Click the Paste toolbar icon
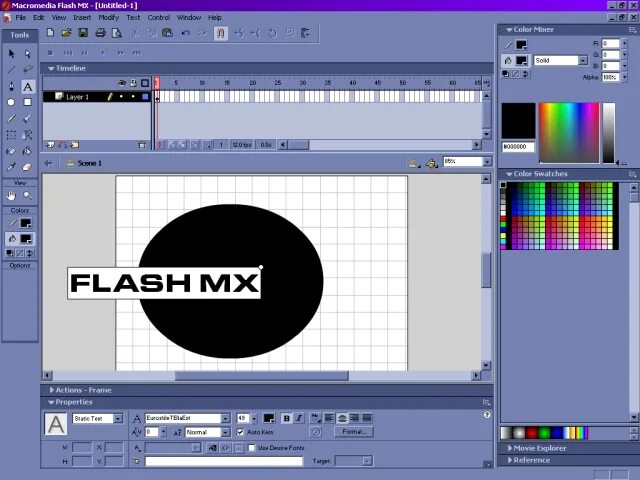 (x=167, y=33)
